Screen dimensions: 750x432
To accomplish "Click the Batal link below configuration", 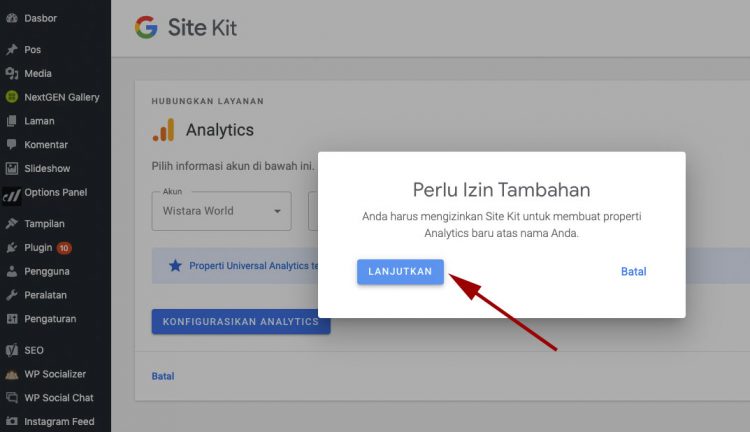I will [x=163, y=377].
